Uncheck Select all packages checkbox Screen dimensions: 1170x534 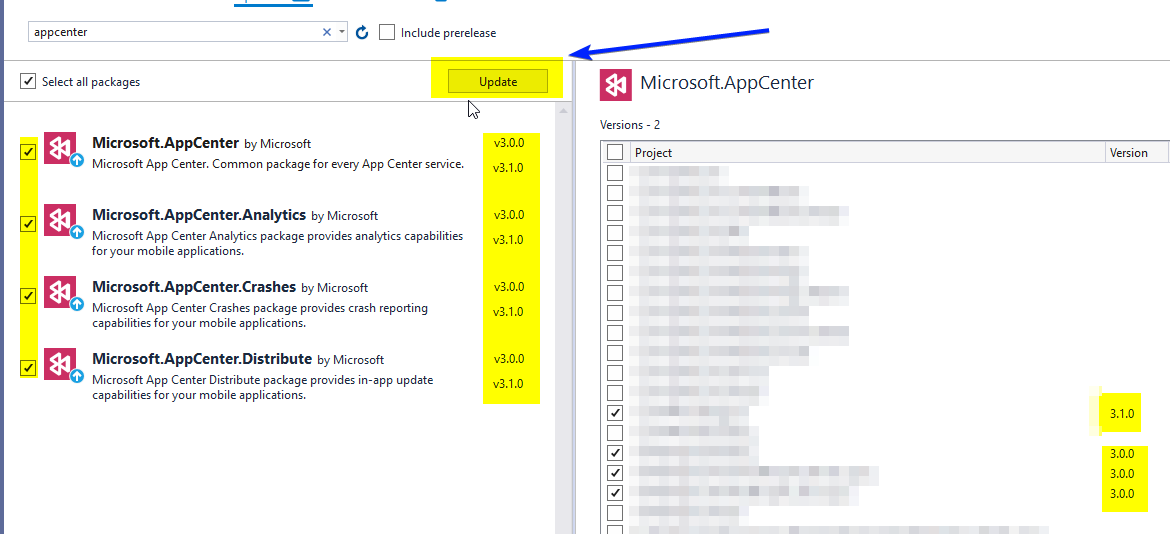[x=28, y=81]
